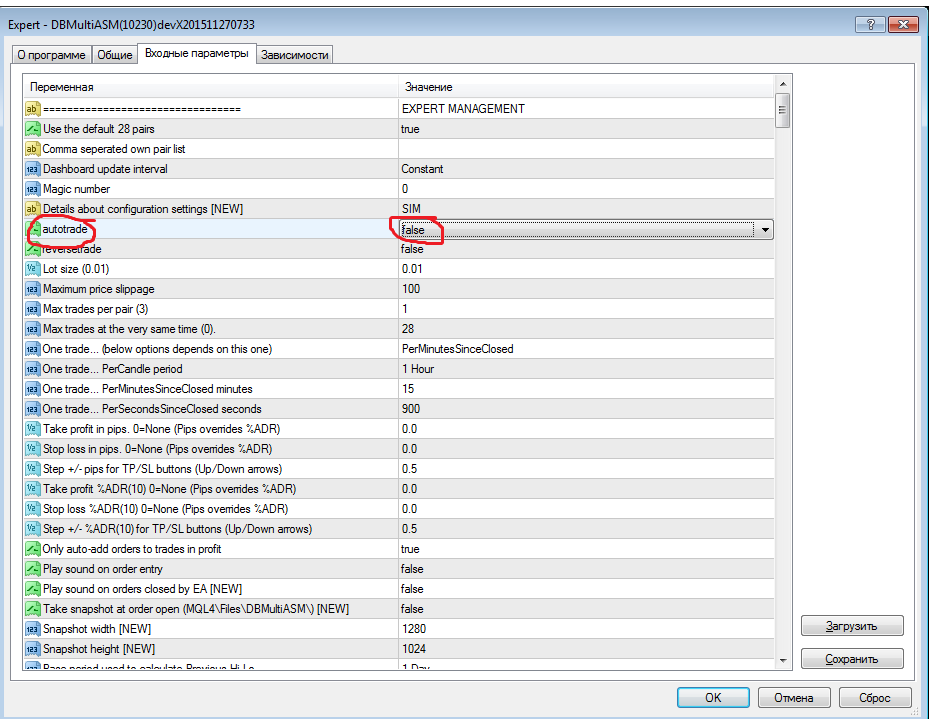Click the integer icon of 'Snapshot width [NEW]'
The height and width of the screenshot is (719, 933).
pos(32,629)
